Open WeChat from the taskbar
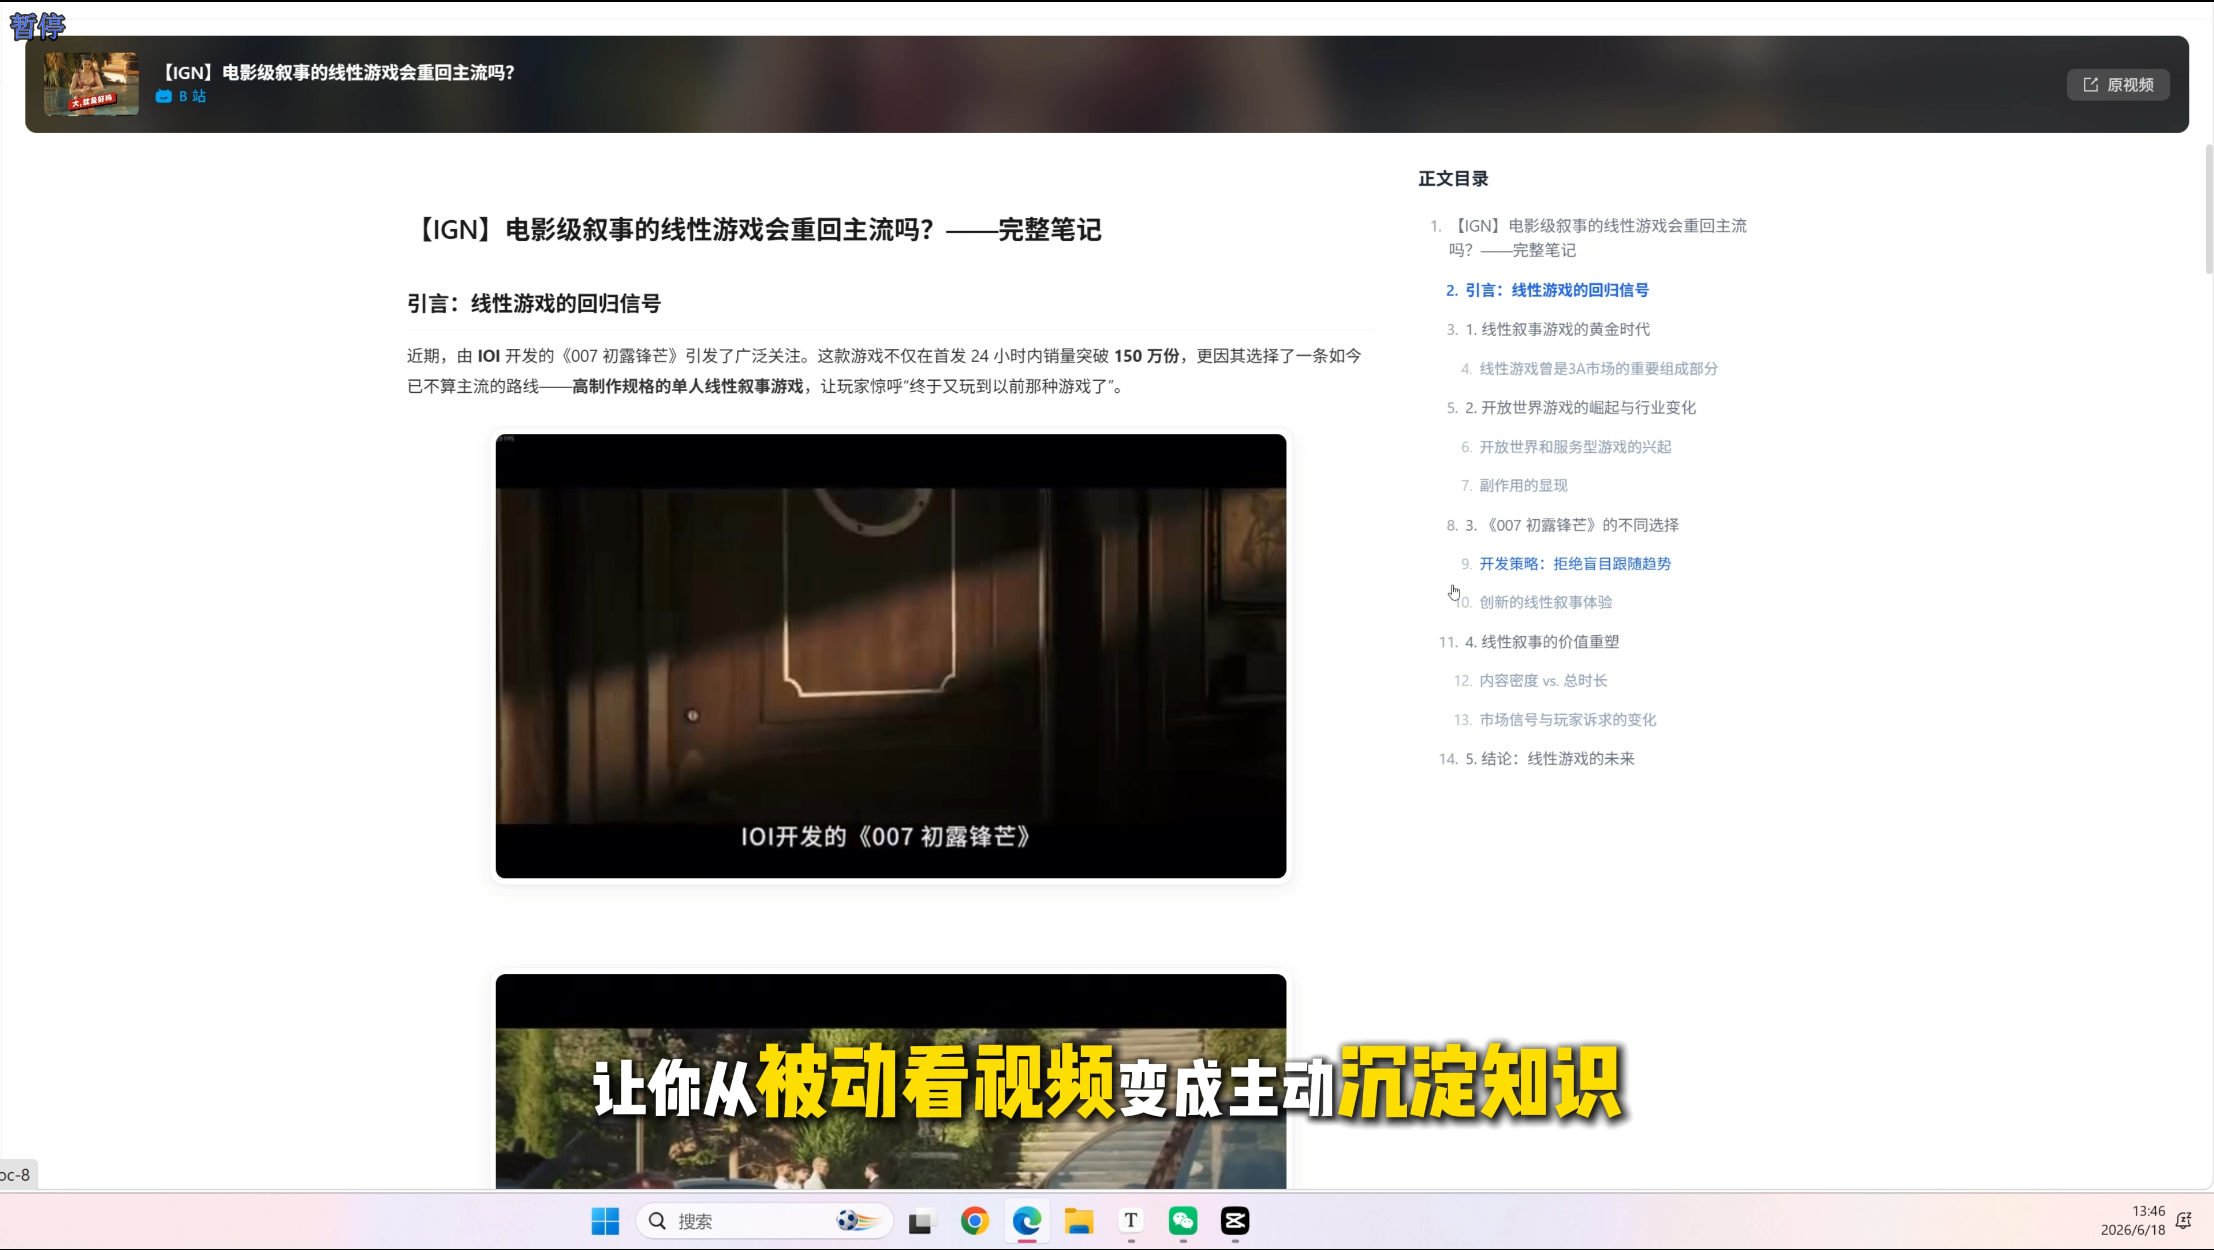Image resolution: width=2214 pixels, height=1250 pixels. [1183, 1221]
